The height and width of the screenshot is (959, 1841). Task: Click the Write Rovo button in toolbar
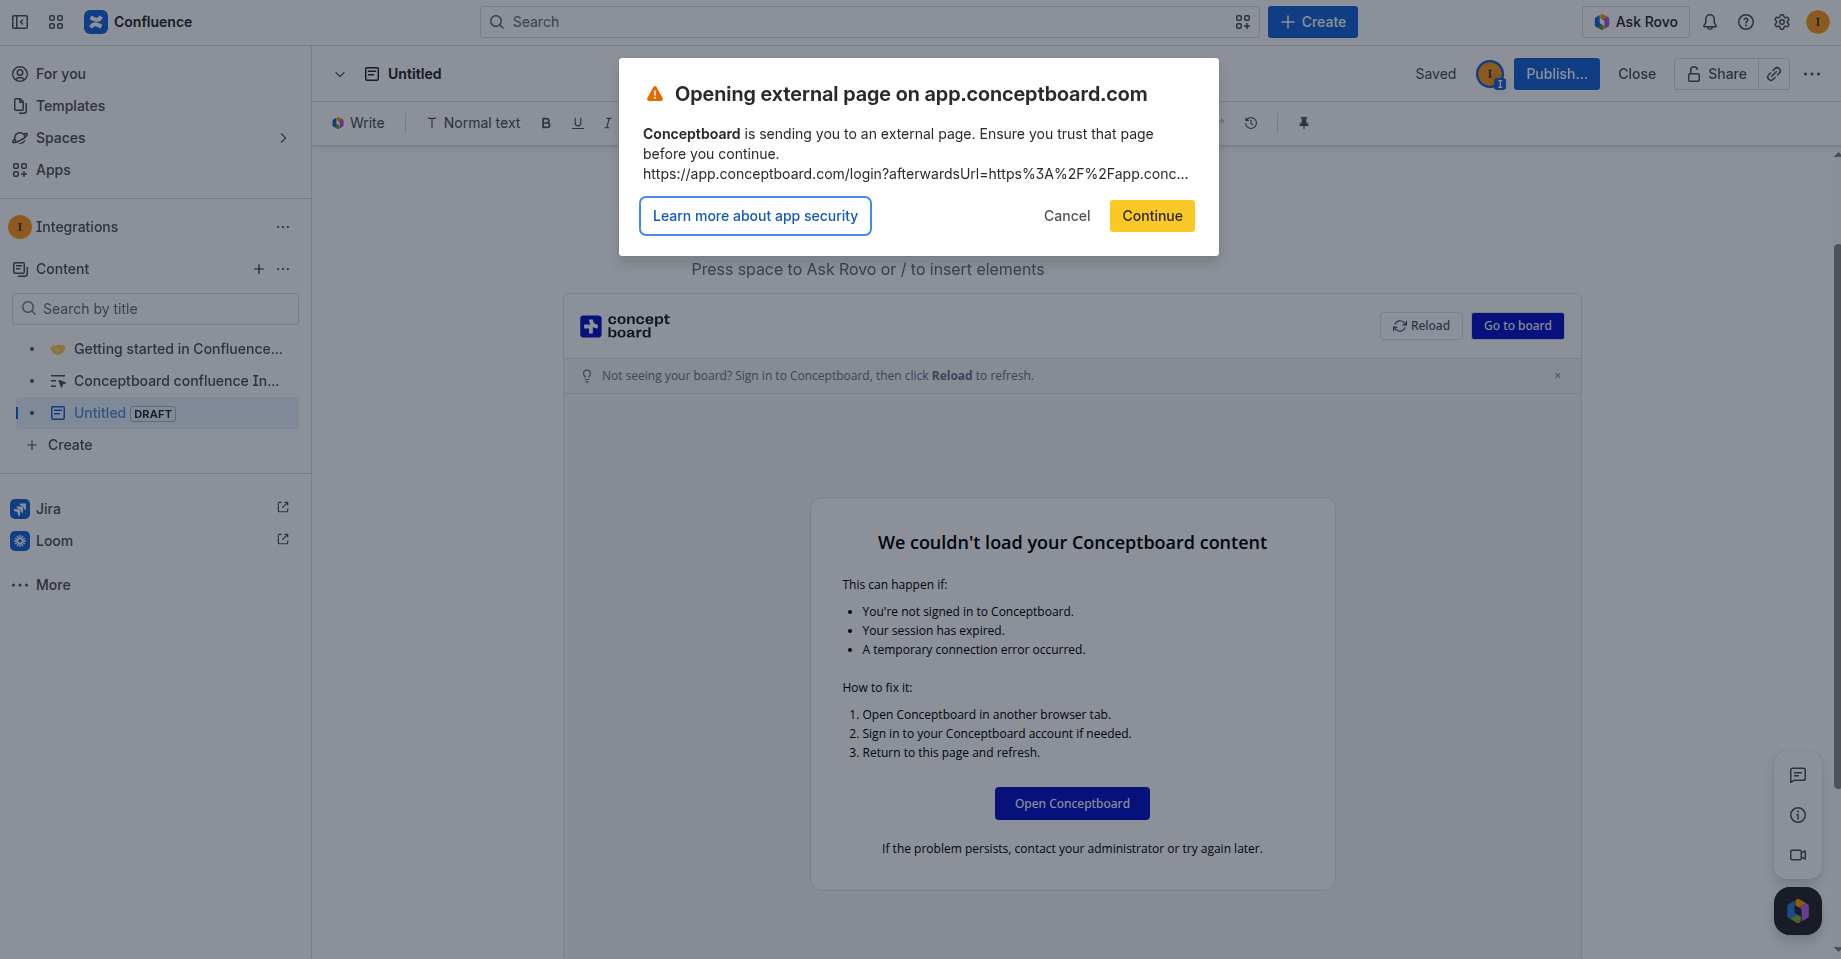click(x=358, y=123)
